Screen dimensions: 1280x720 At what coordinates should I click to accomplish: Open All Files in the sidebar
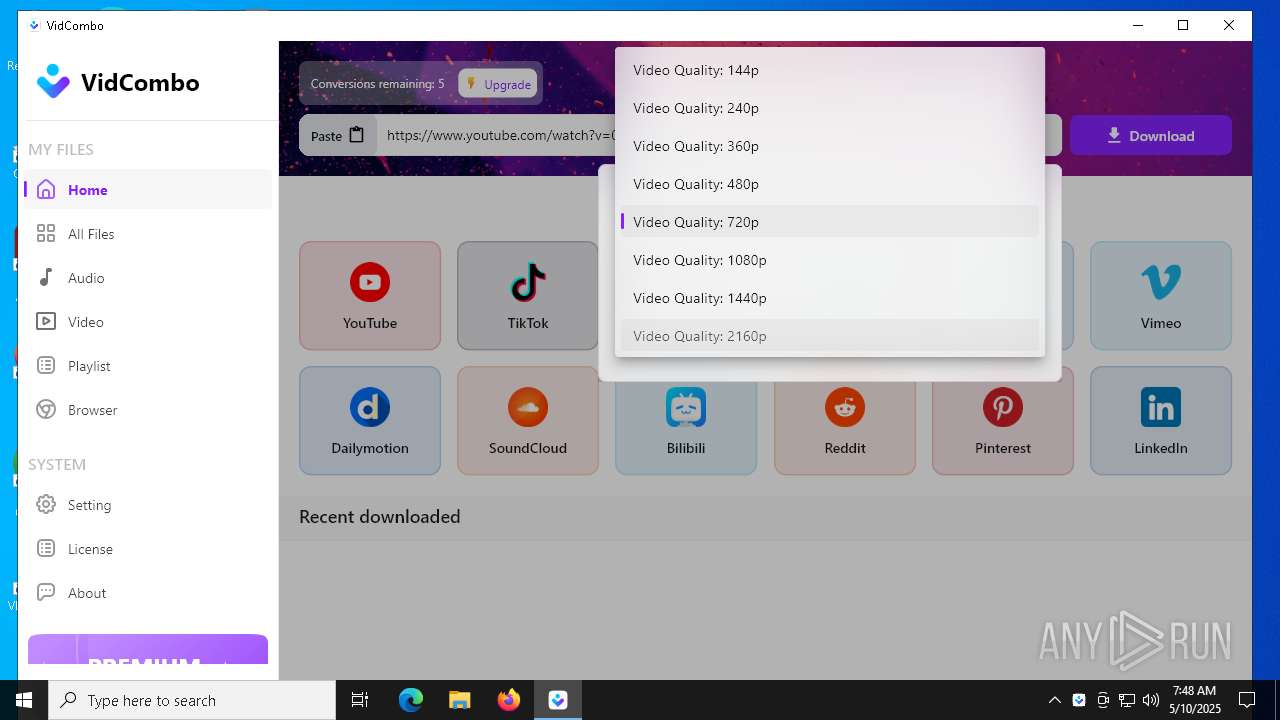pyautogui.click(x=150, y=234)
